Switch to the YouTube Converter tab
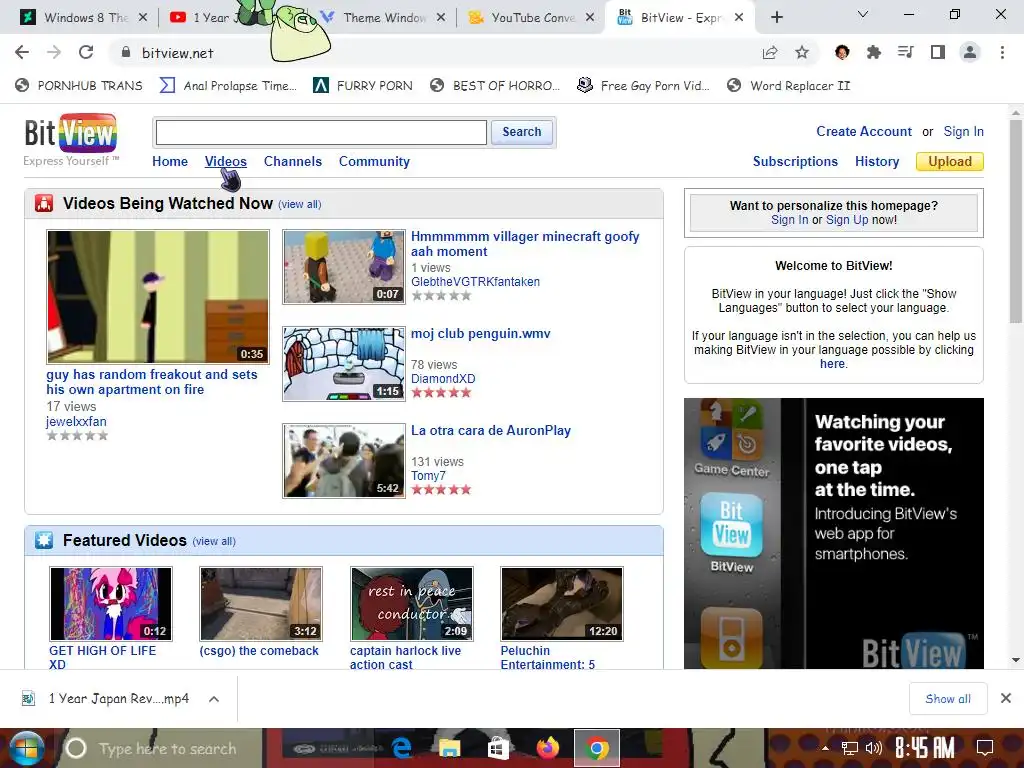Screen dimensions: 1024x768 pyautogui.click(x=532, y=18)
